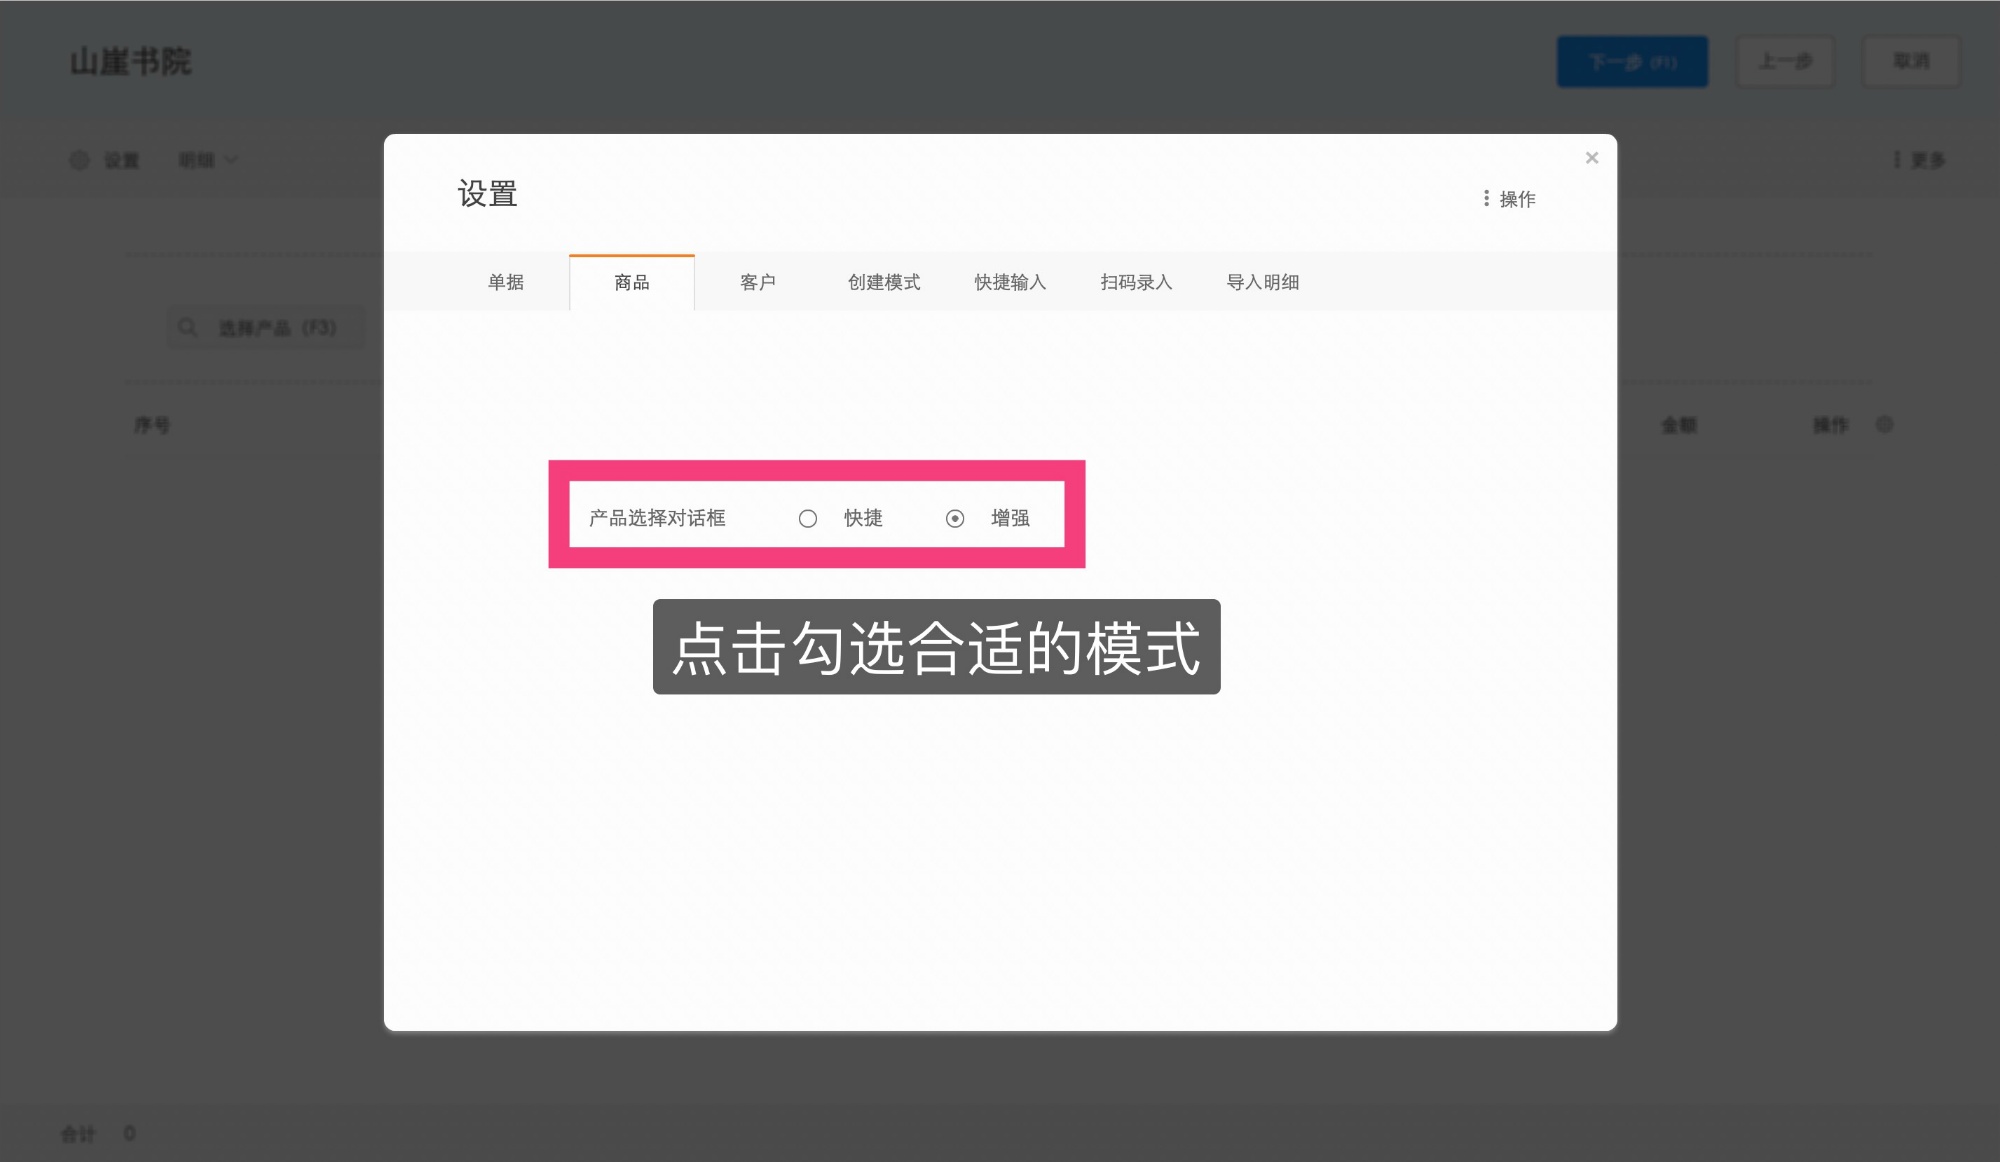Switch to the 客户 tab
Viewport: 2000px width, 1162px height.
[758, 282]
